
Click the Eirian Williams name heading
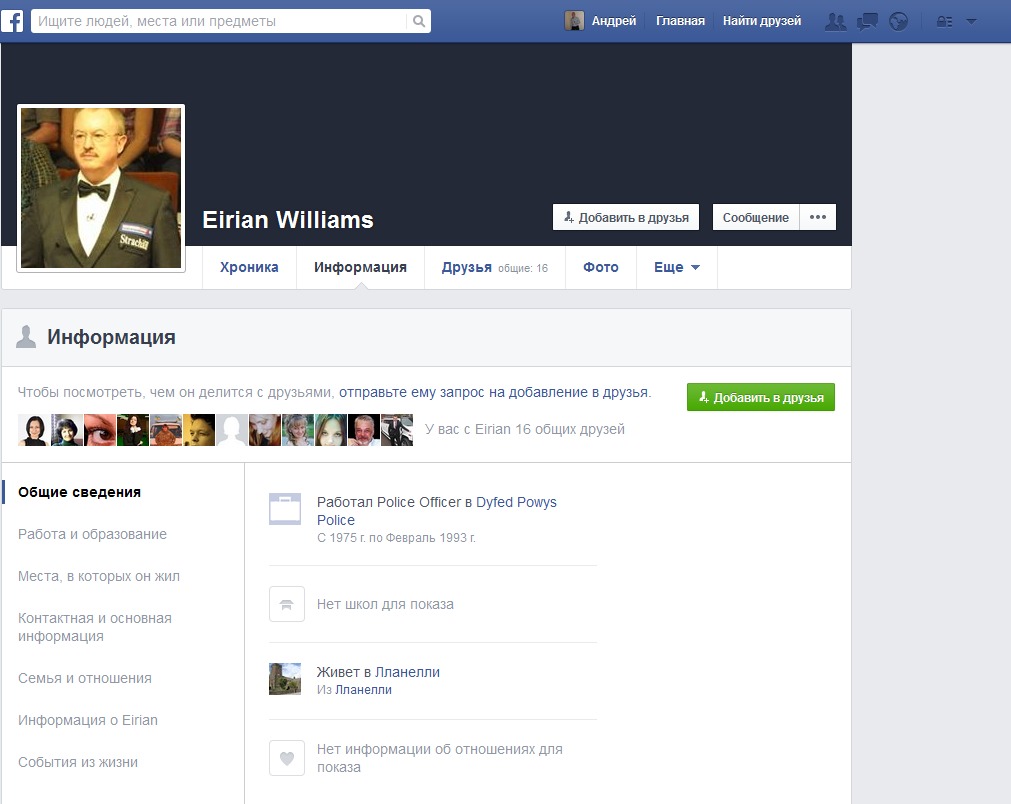[x=288, y=219]
